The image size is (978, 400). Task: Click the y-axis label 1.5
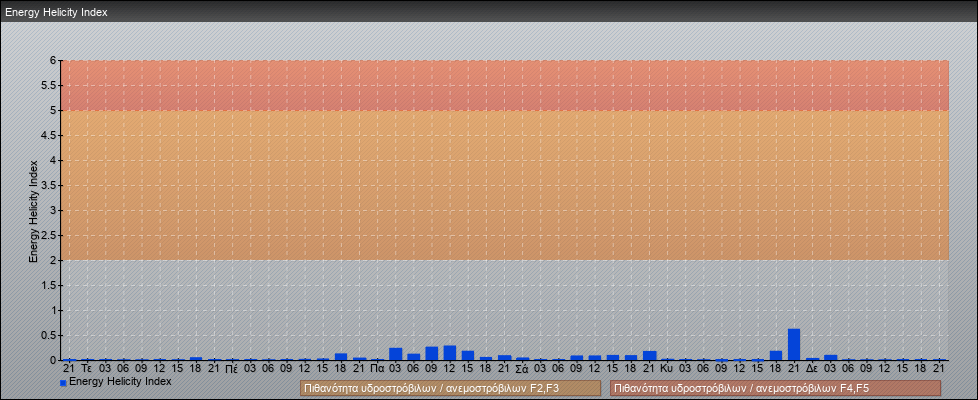pos(49,285)
